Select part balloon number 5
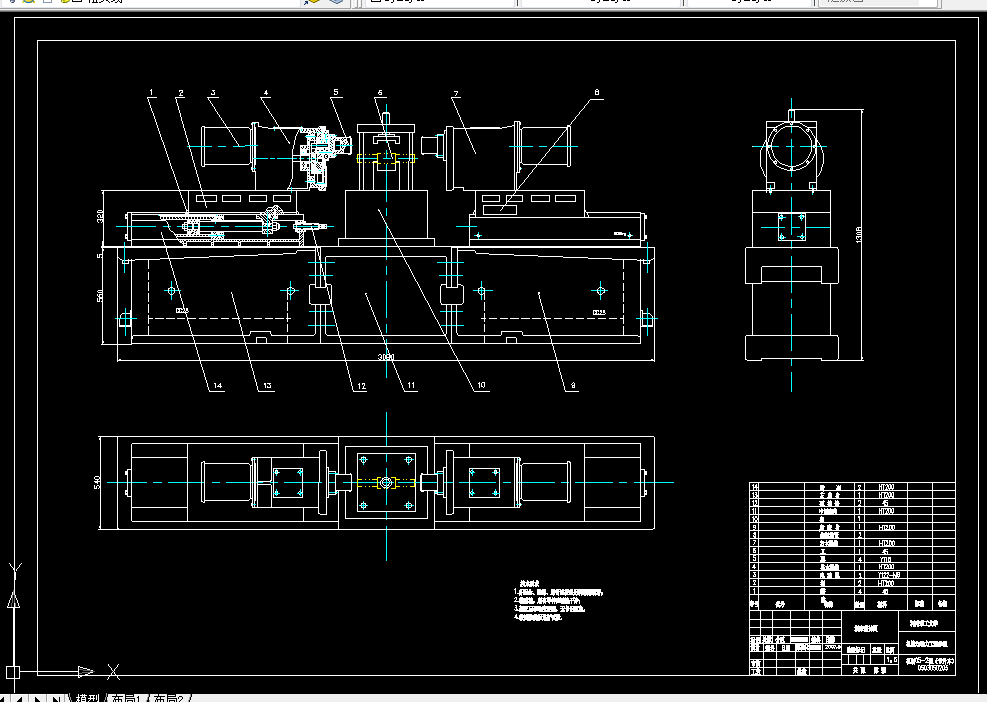 click(x=336, y=92)
